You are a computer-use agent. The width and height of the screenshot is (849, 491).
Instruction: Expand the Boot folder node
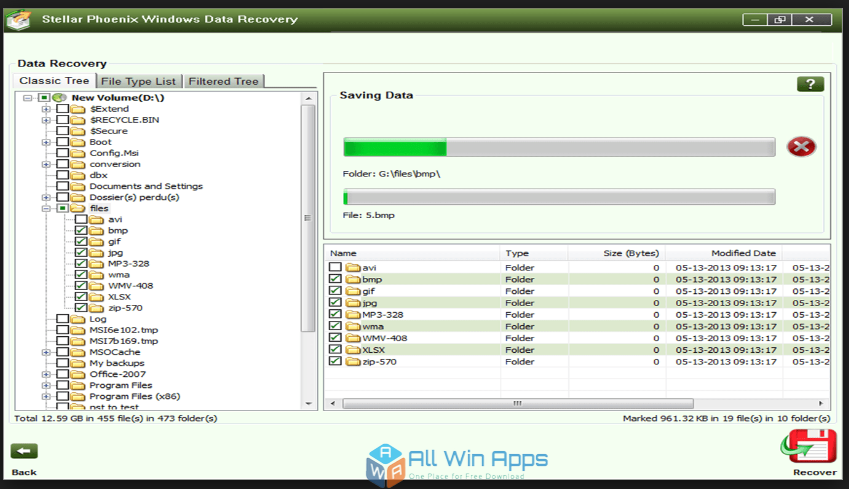point(46,142)
